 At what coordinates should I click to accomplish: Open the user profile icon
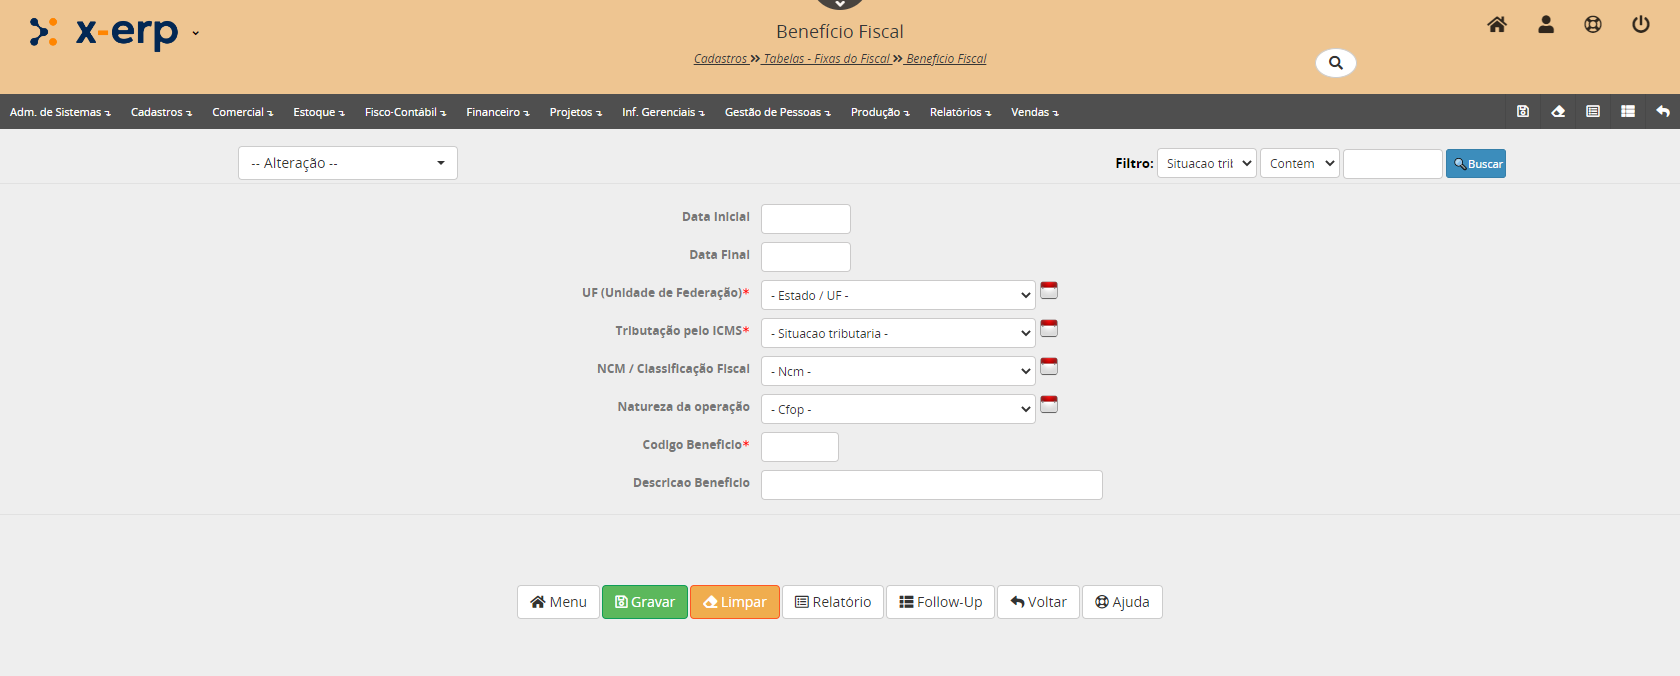pos(1545,25)
